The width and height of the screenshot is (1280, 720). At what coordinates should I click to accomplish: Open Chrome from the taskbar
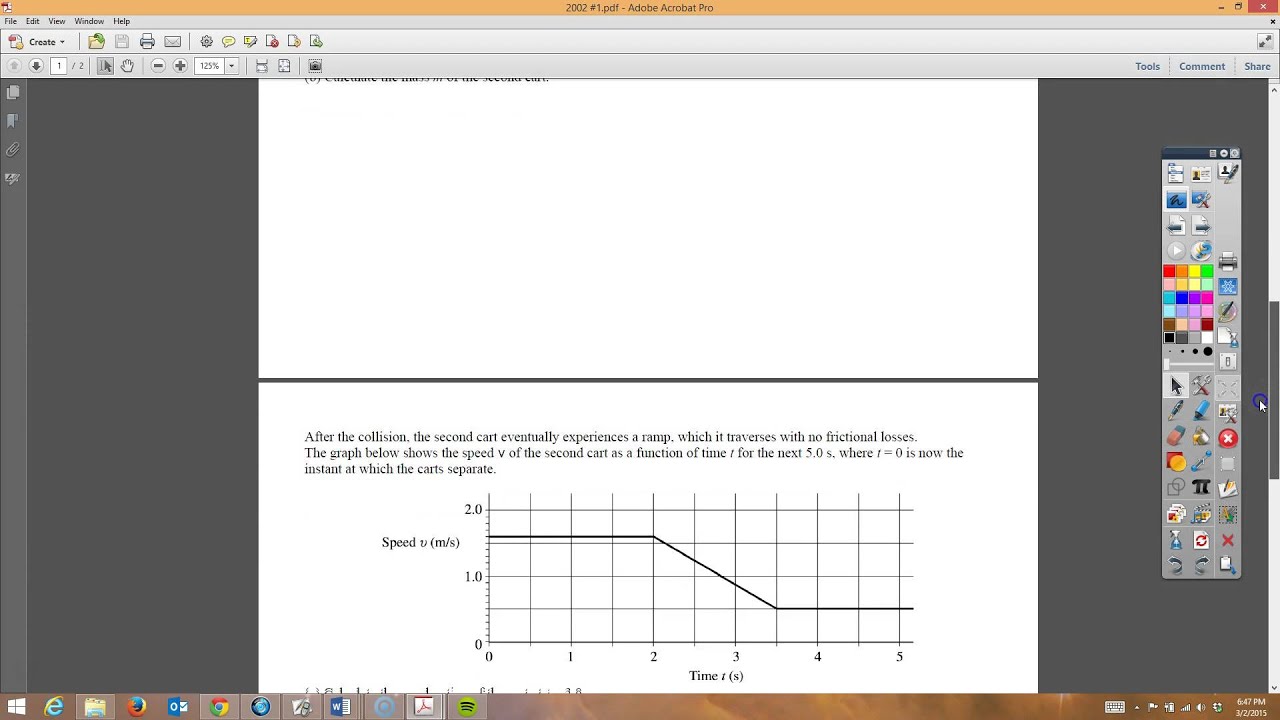(x=219, y=707)
